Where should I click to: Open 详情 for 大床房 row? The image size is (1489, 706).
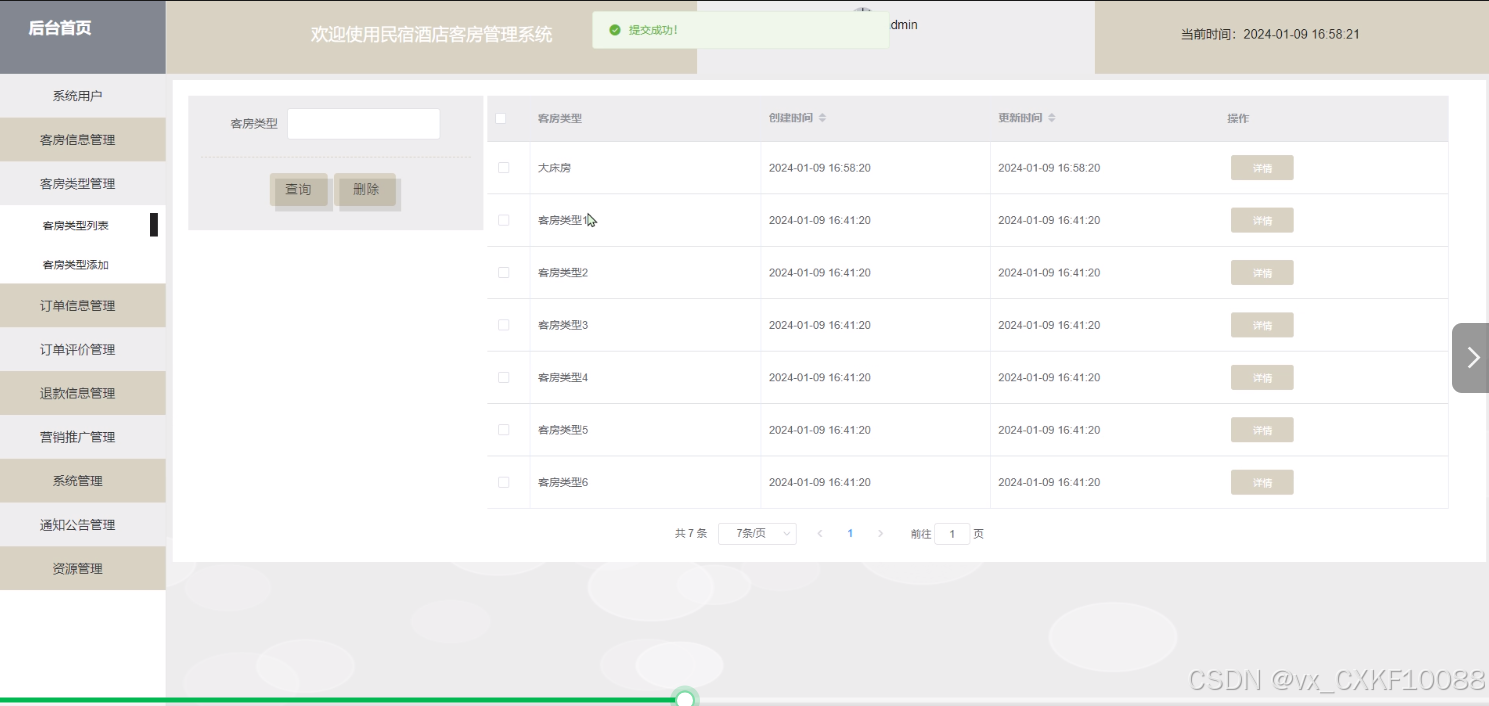[x=1262, y=168]
